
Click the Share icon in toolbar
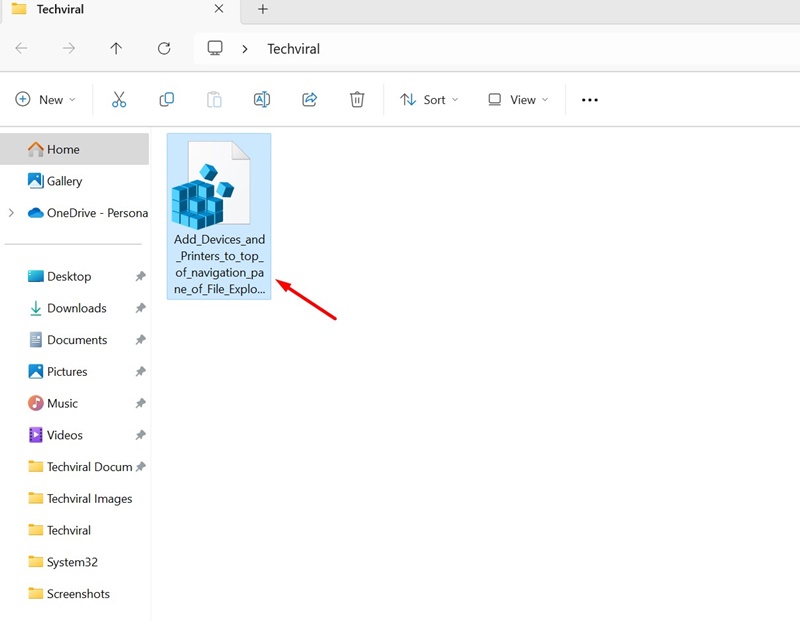pos(310,100)
